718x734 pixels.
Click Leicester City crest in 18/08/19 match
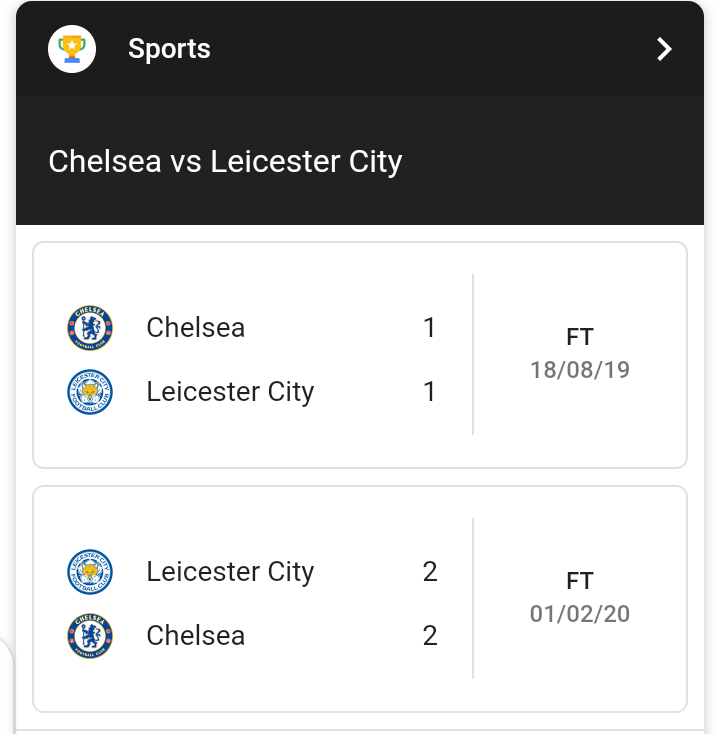point(90,392)
